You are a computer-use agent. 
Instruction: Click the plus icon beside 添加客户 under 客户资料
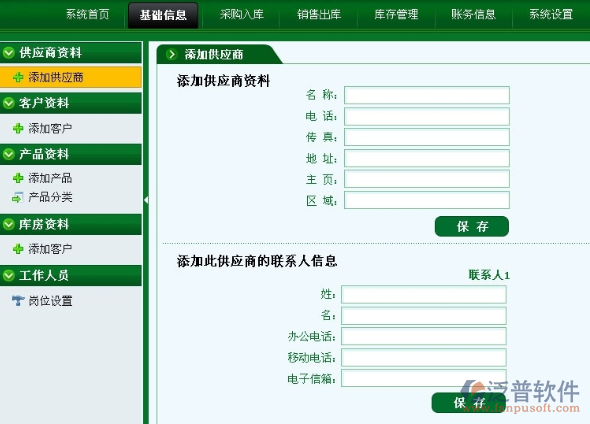click(18, 129)
